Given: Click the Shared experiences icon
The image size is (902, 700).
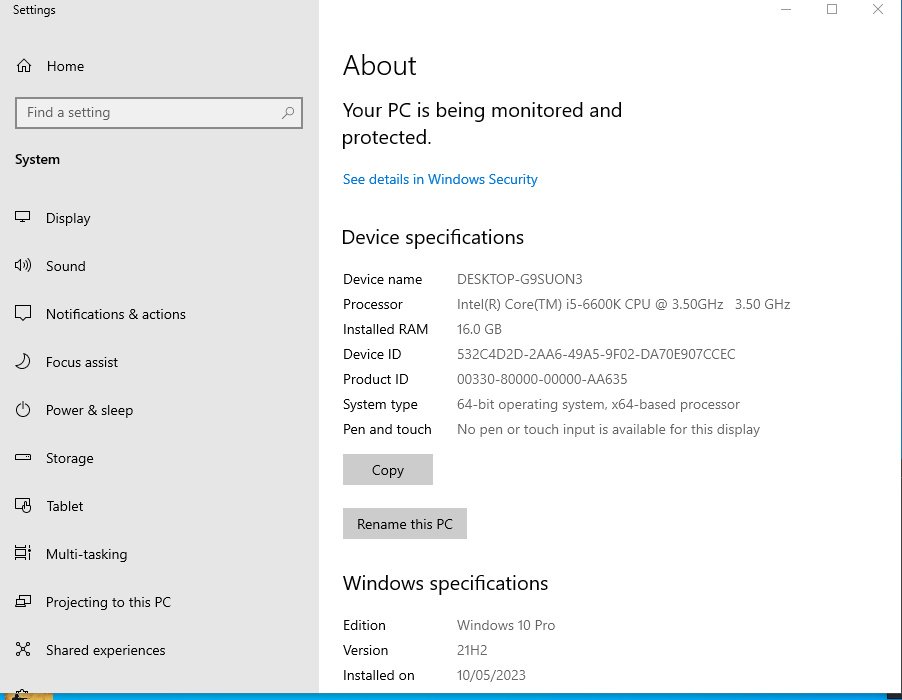Looking at the screenshot, I should tap(22, 649).
